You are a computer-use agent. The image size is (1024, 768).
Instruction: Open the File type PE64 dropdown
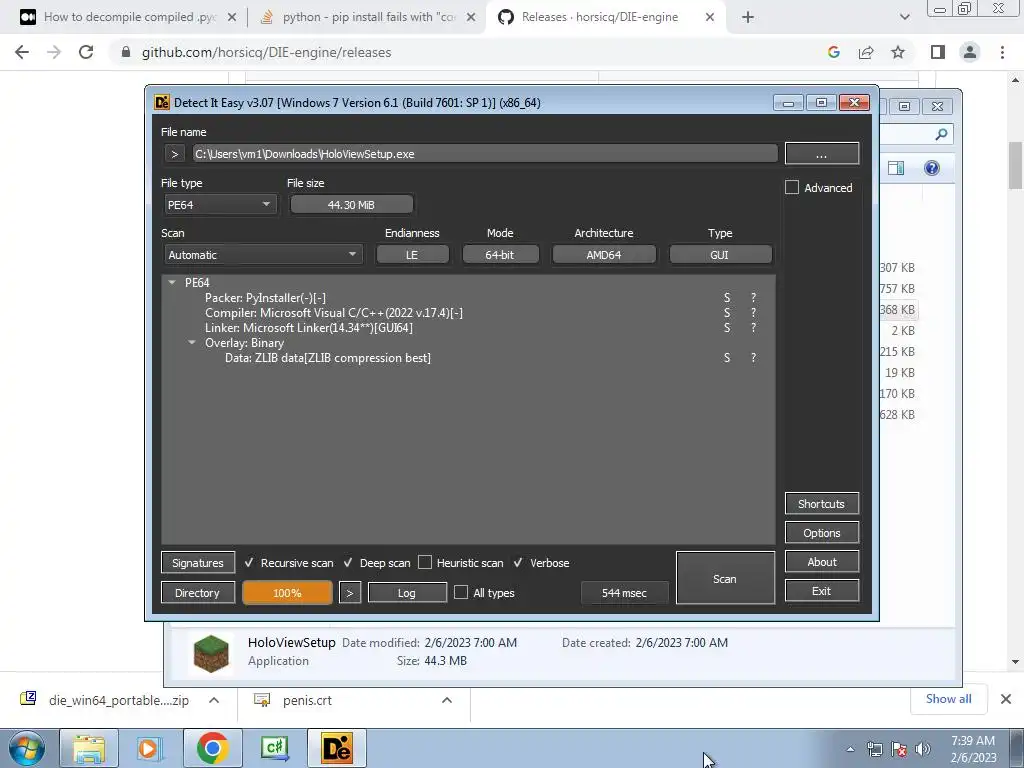(x=219, y=205)
